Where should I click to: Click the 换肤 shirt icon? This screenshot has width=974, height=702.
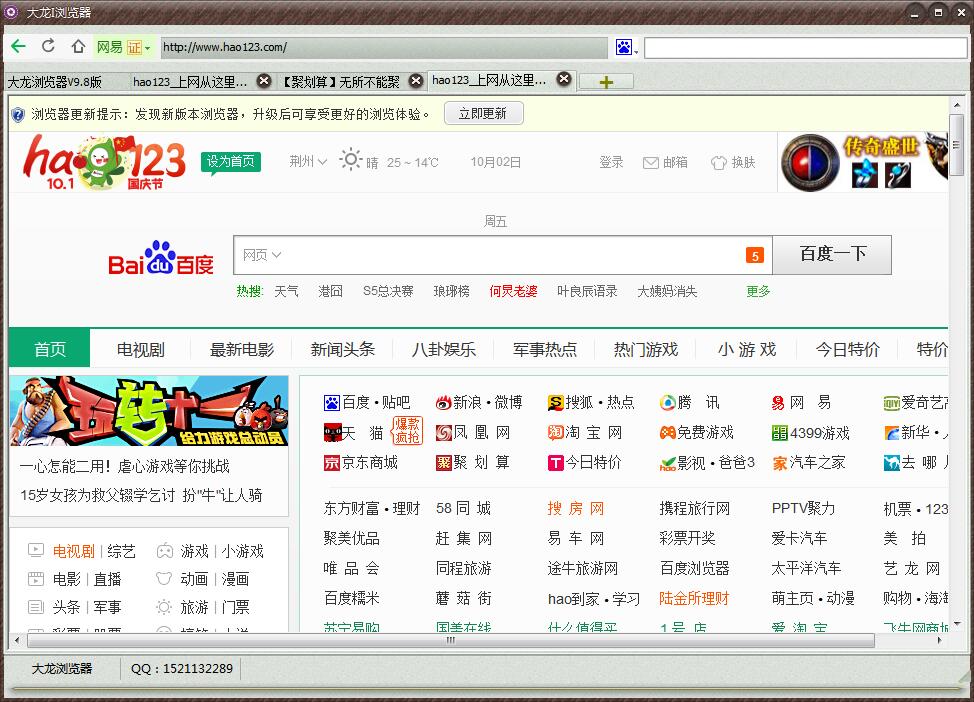719,163
